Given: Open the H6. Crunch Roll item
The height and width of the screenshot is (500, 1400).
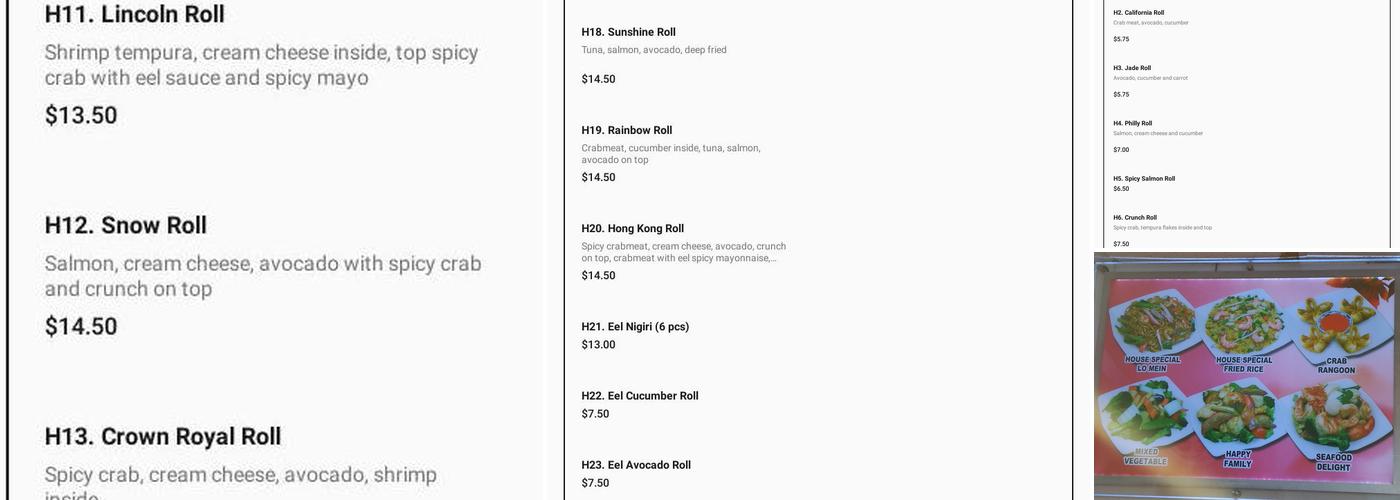Looking at the screenshot, I should (x=1135, y=217).
